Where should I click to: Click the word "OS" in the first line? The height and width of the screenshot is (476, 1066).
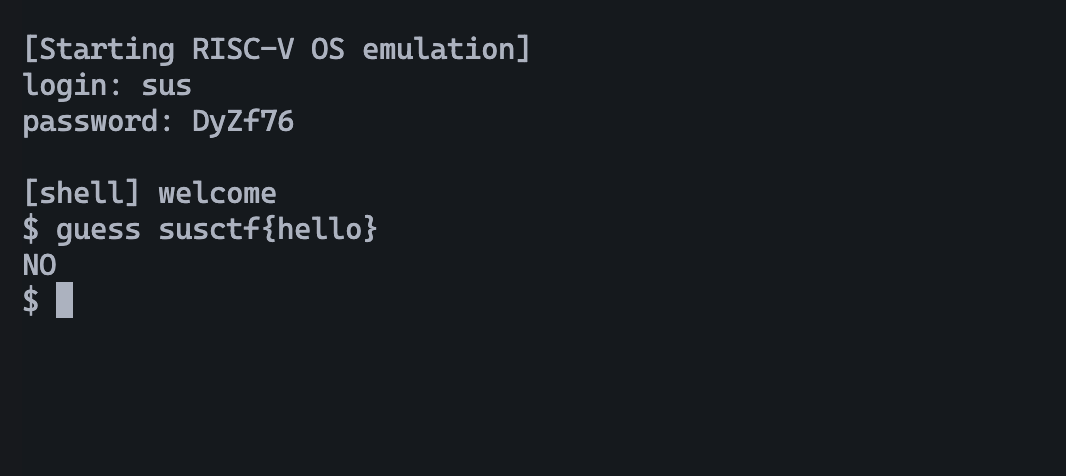327,49
